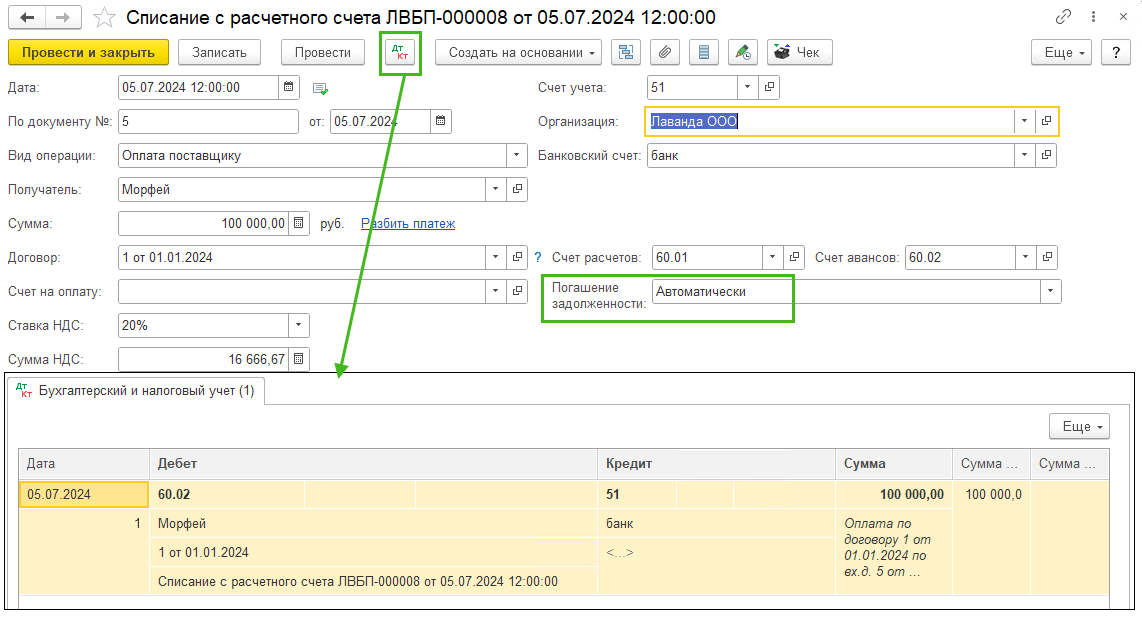Open calendar for the Дата field

point(288,87)
